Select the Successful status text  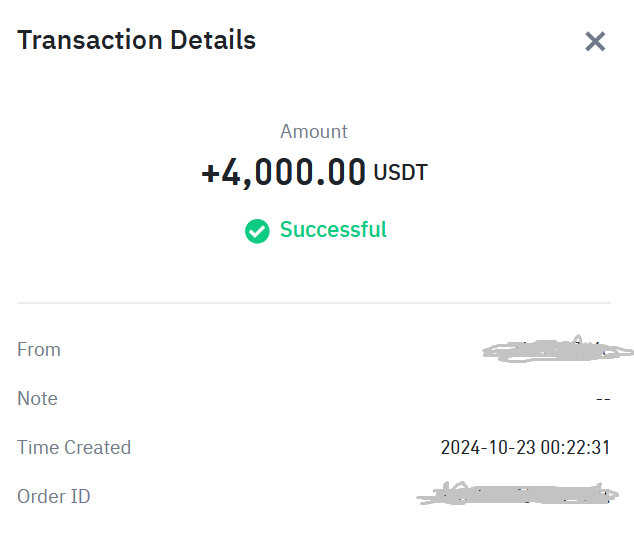click(333, 230)
